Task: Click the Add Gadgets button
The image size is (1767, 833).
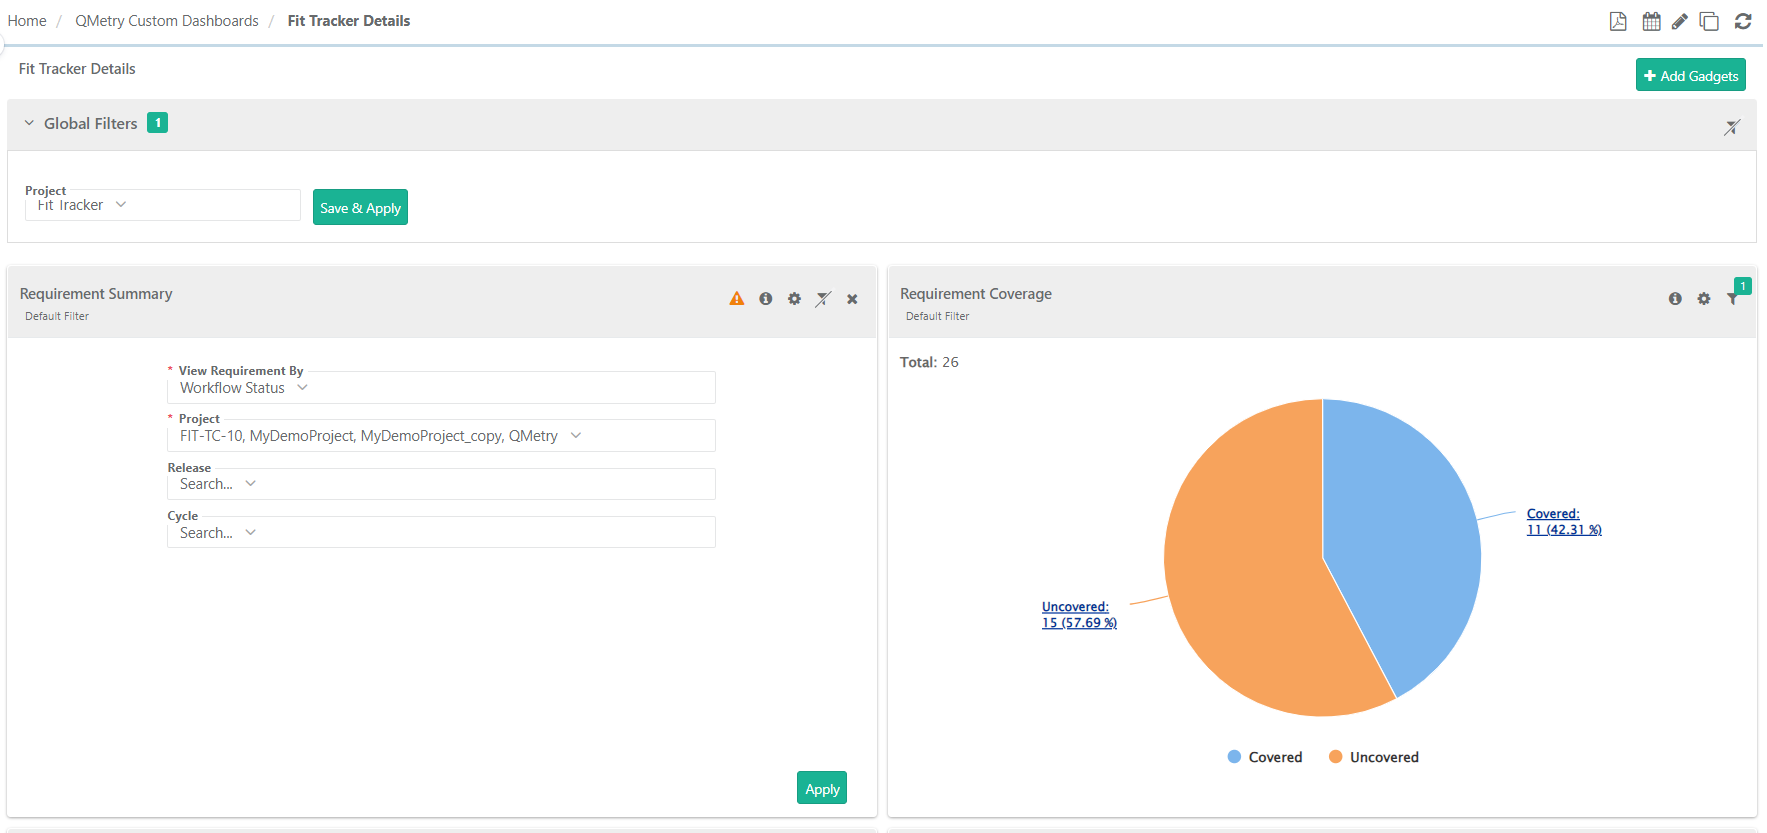Action: 1691,75
